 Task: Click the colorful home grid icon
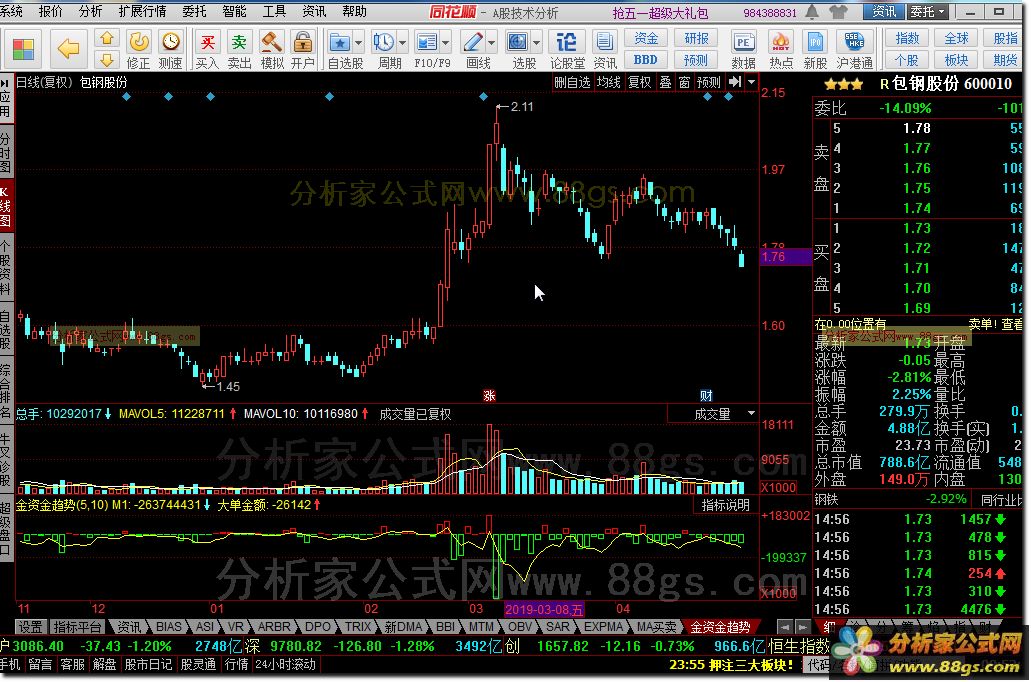point(24,49)
